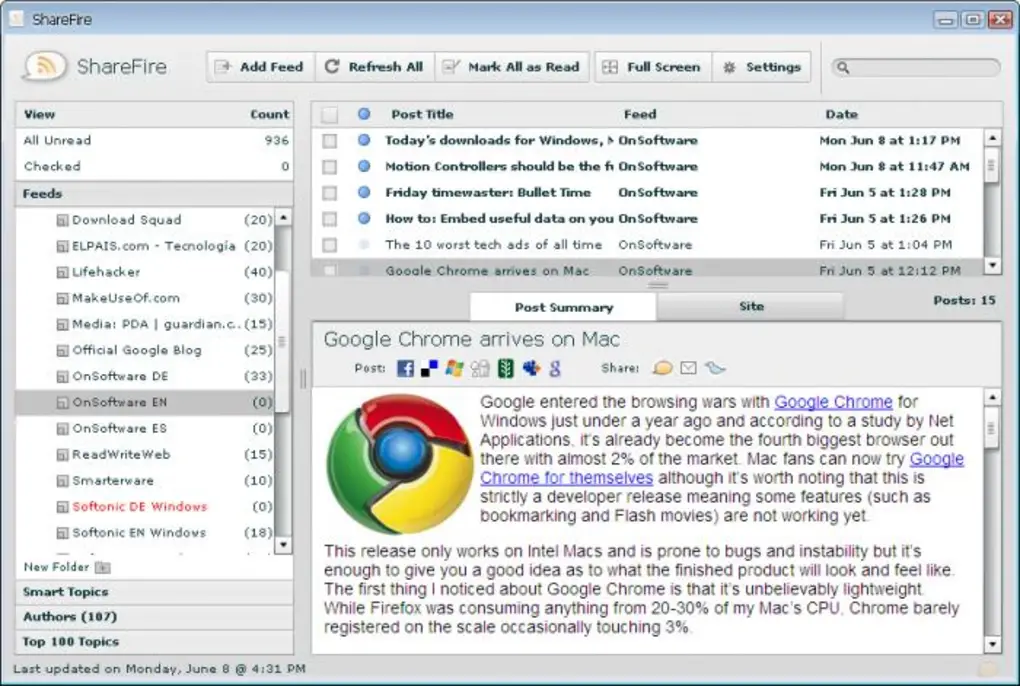Click the feeds list scroll-up arrow

tap(283, 217)
